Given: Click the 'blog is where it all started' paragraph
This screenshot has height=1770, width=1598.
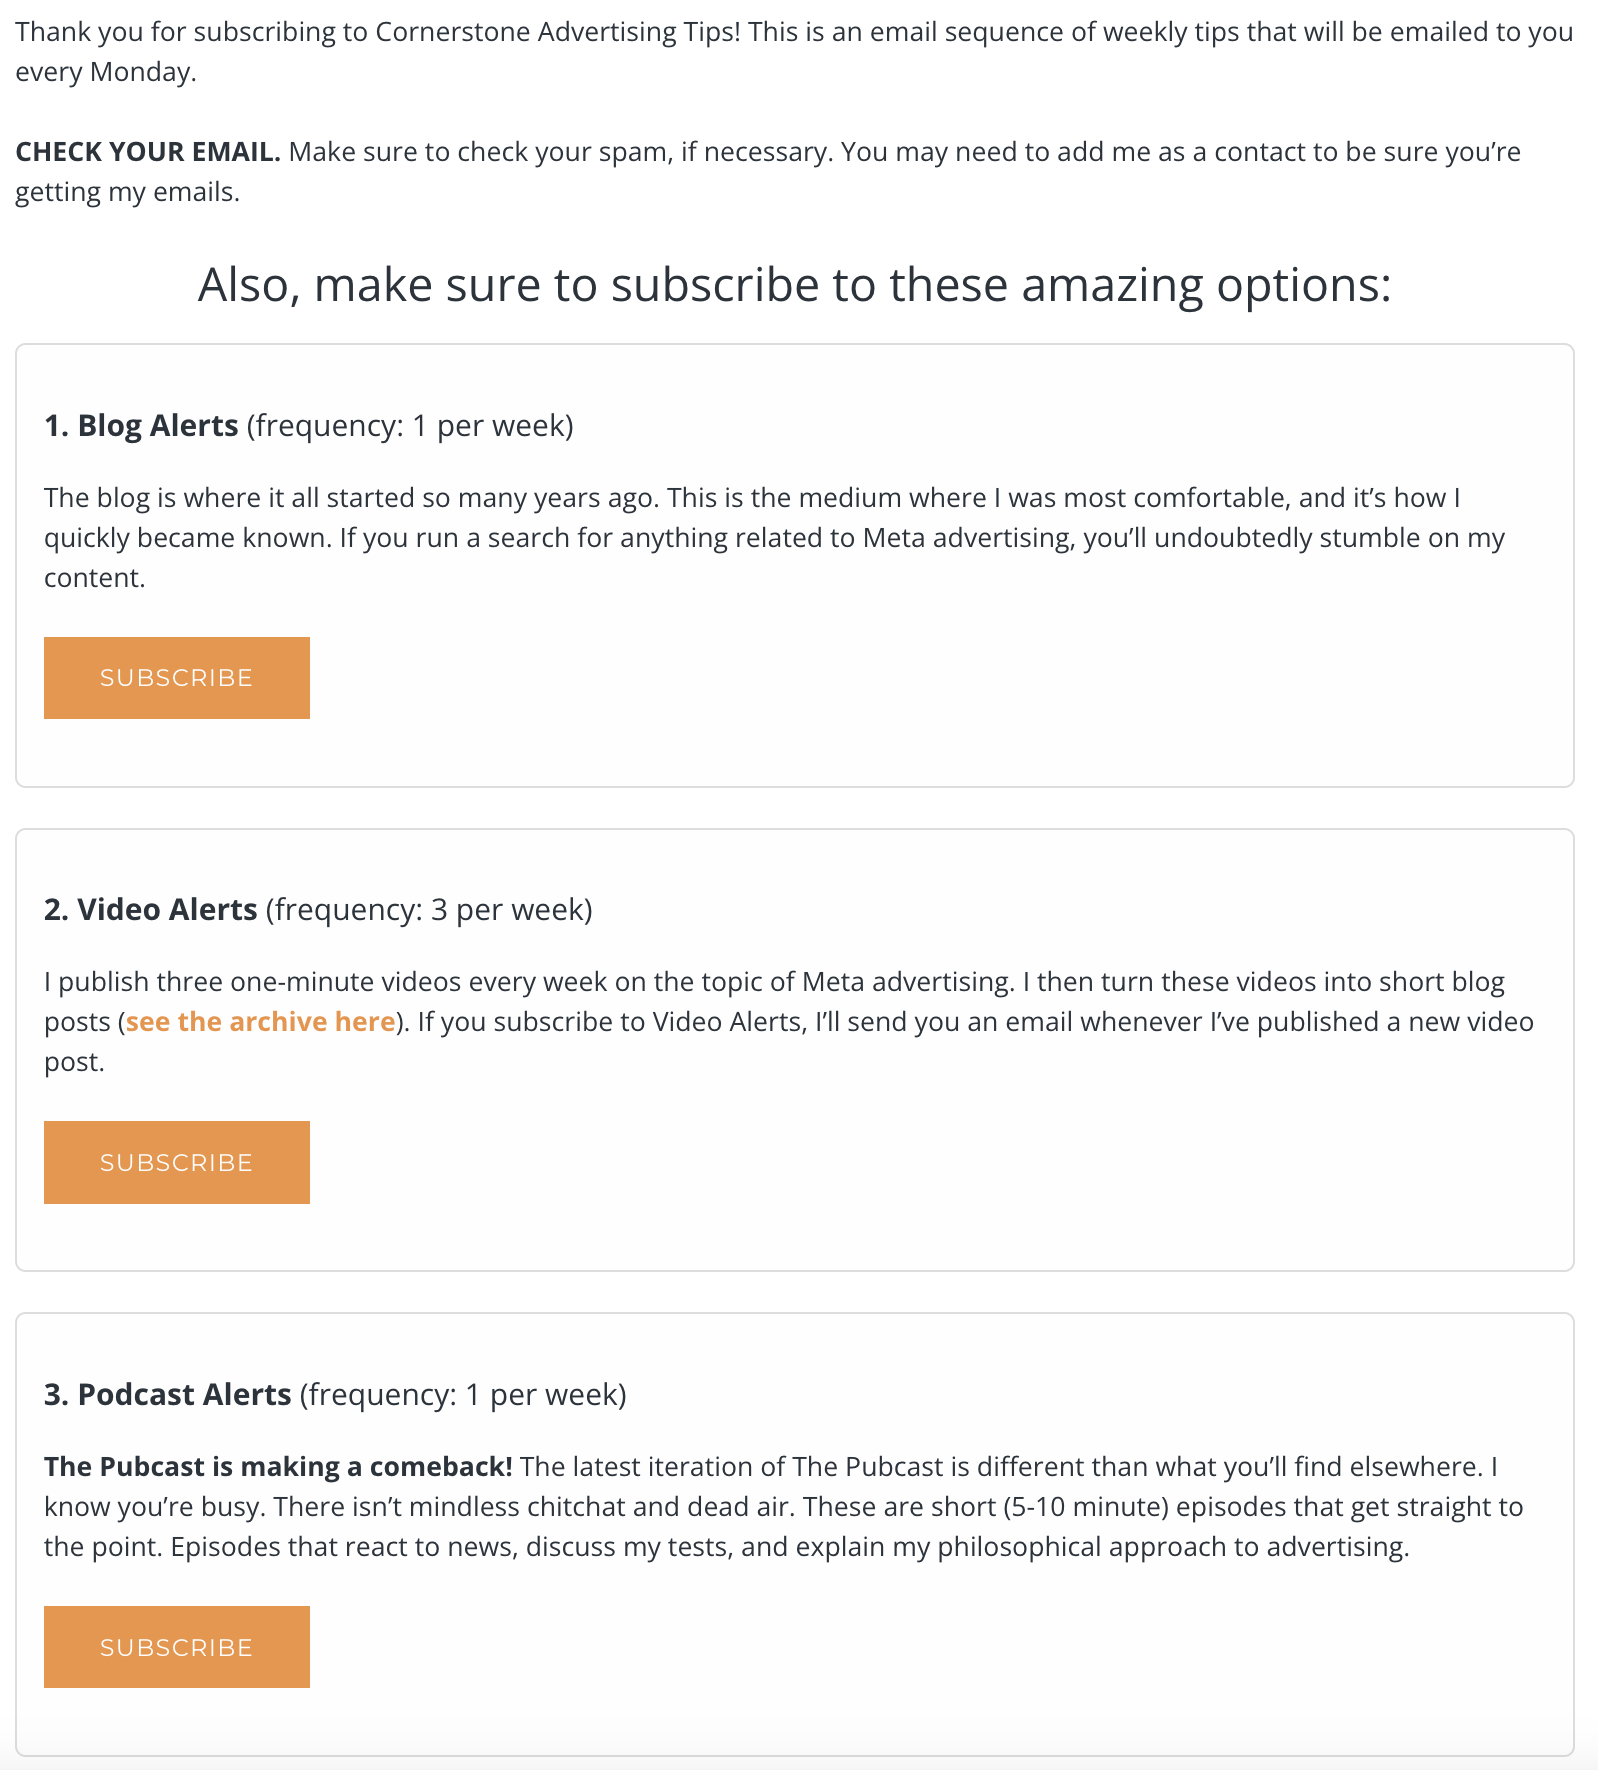Looking at the screenshot, I should (x=774, y=538).
